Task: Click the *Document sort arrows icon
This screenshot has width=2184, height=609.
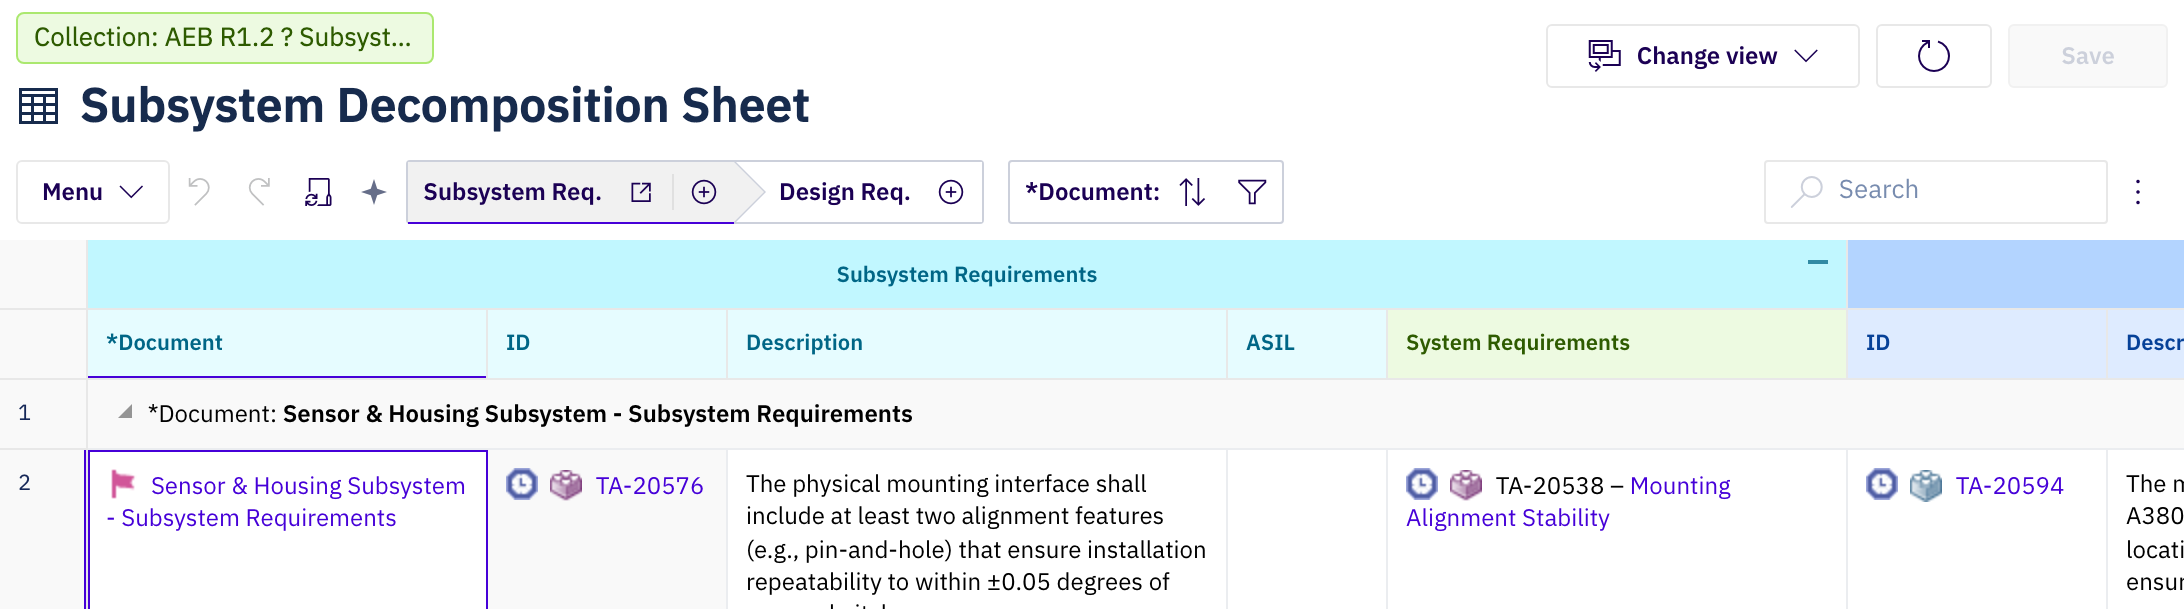Action: tap(1192, 192)
